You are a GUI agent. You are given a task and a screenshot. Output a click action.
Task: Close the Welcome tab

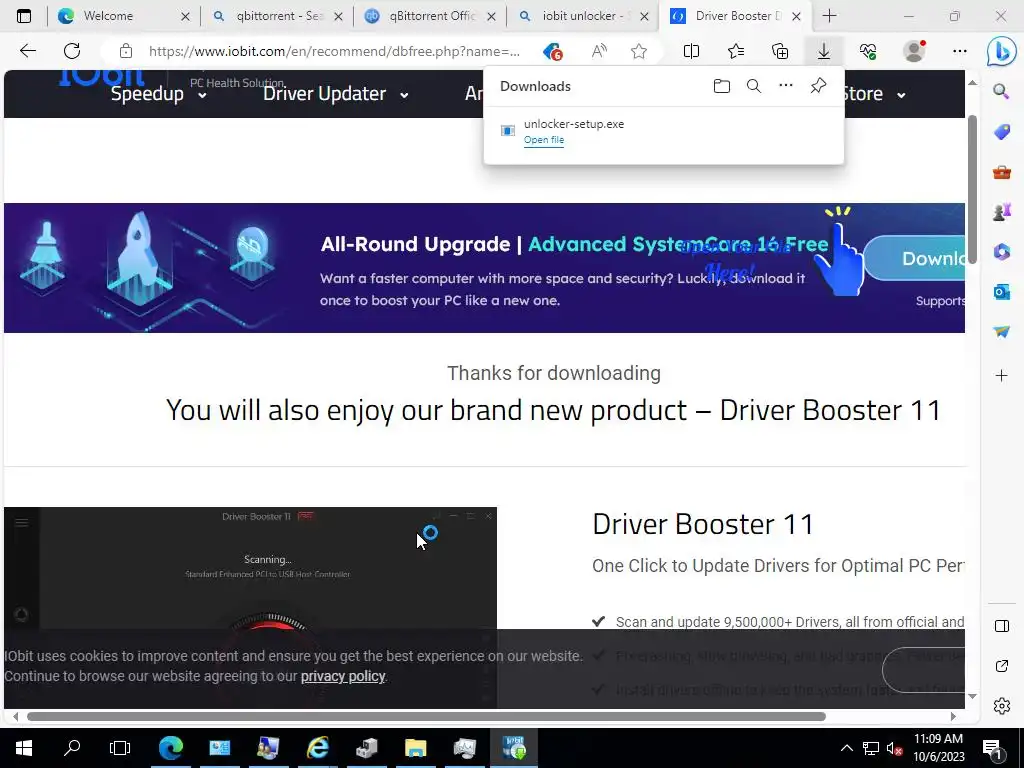pos(185,16)
